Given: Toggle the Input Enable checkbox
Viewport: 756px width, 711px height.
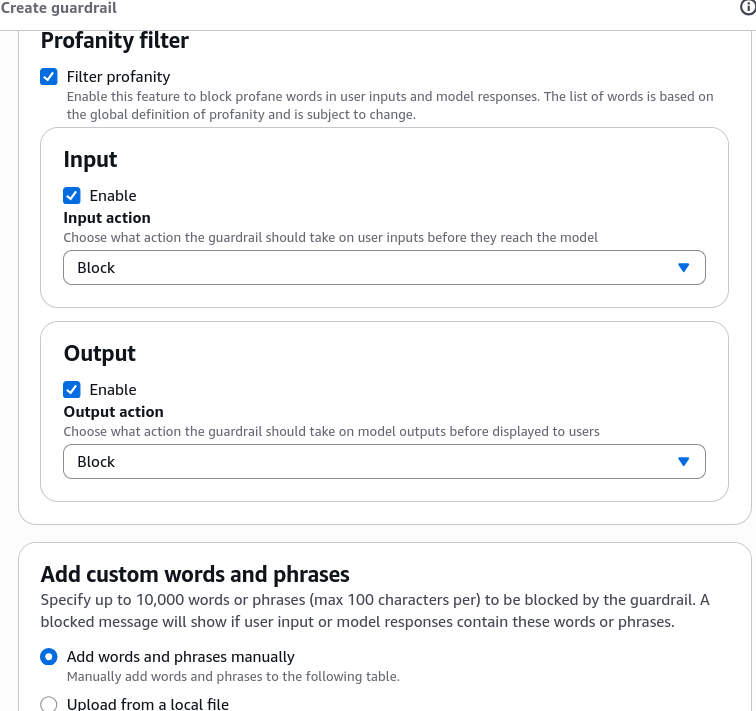Looking at the screenshot, I should pos(72,196).
